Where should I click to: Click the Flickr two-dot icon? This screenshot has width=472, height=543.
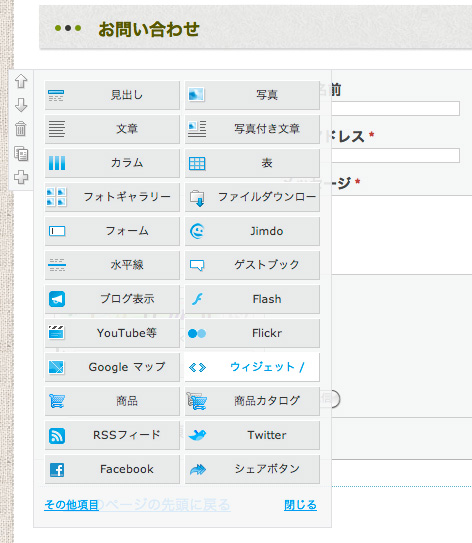pos(197,333)
